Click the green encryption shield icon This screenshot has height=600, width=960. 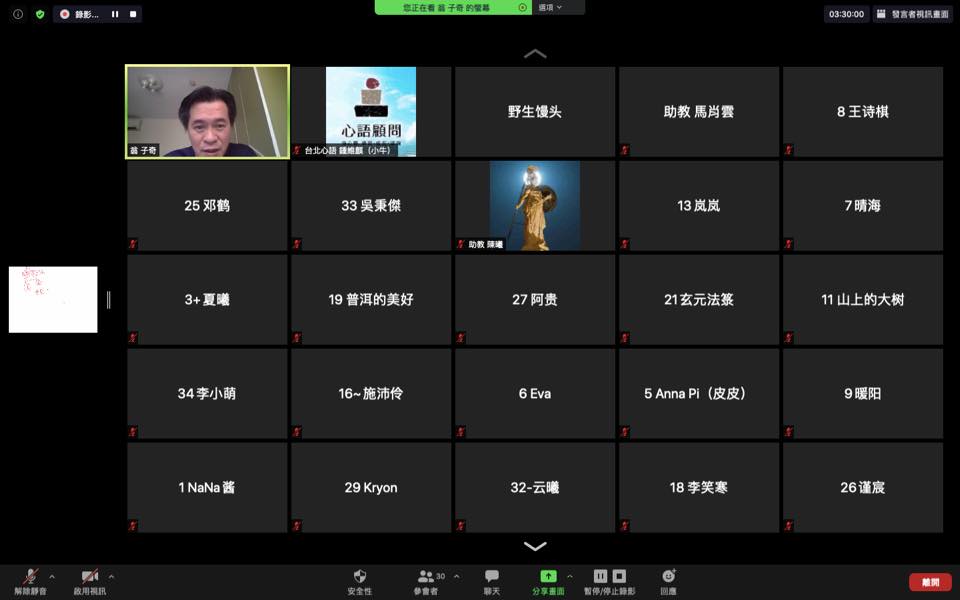pos(40,14)
